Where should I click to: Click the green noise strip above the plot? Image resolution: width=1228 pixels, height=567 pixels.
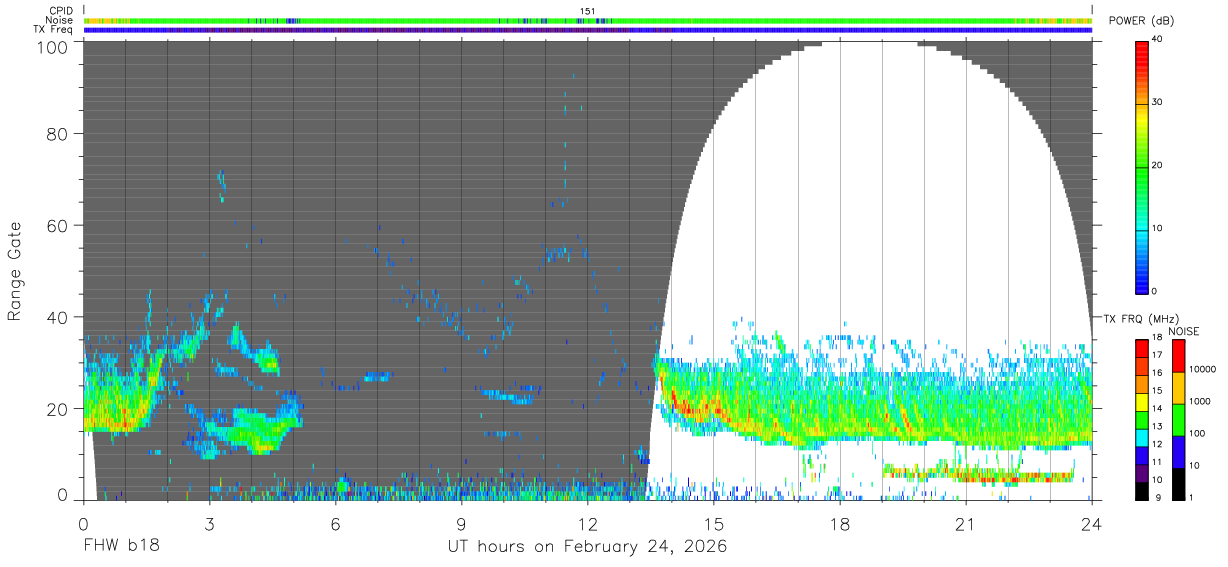(x=587, y=20)
